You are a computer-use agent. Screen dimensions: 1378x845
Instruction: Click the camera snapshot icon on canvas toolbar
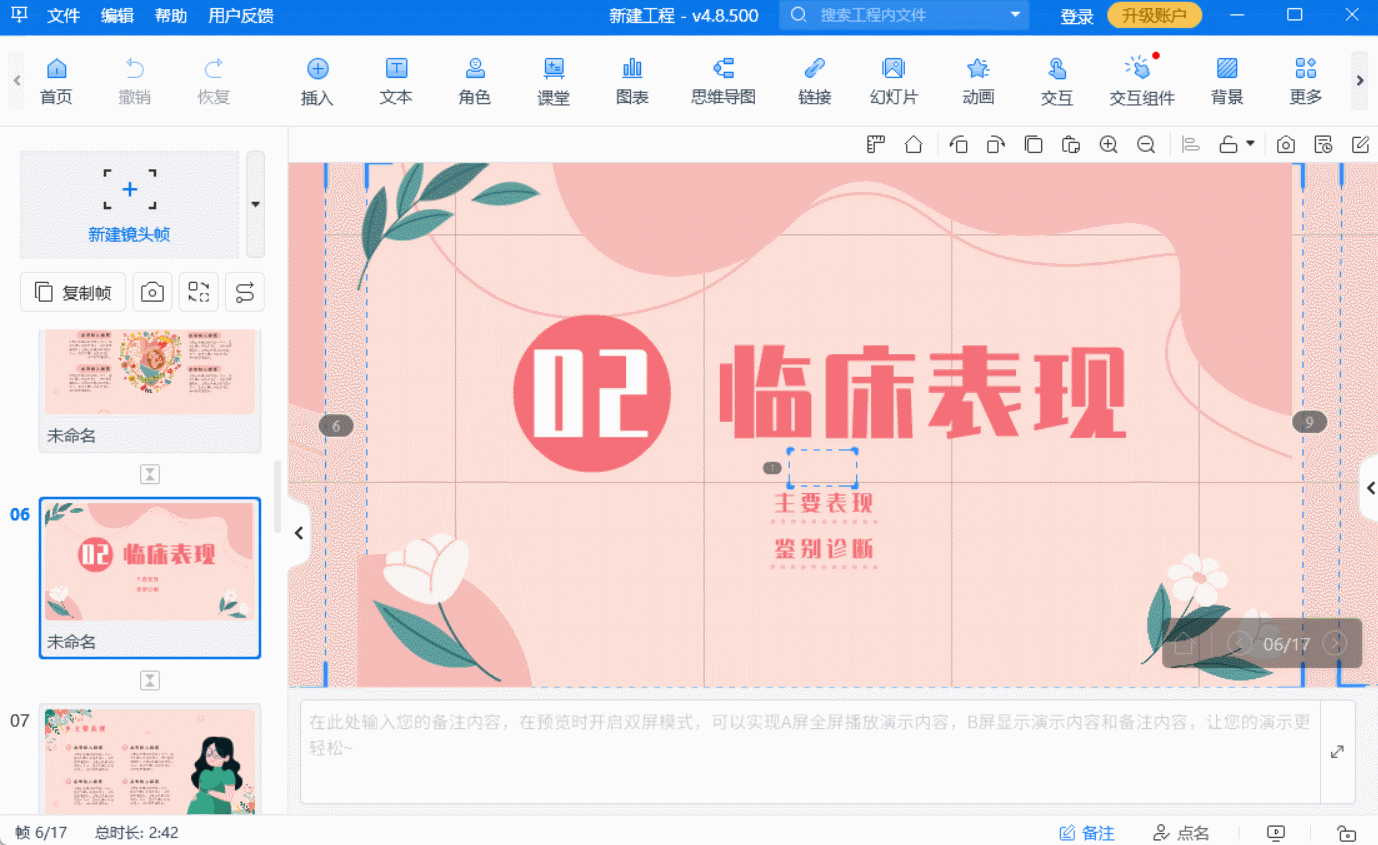(1286, 144)
